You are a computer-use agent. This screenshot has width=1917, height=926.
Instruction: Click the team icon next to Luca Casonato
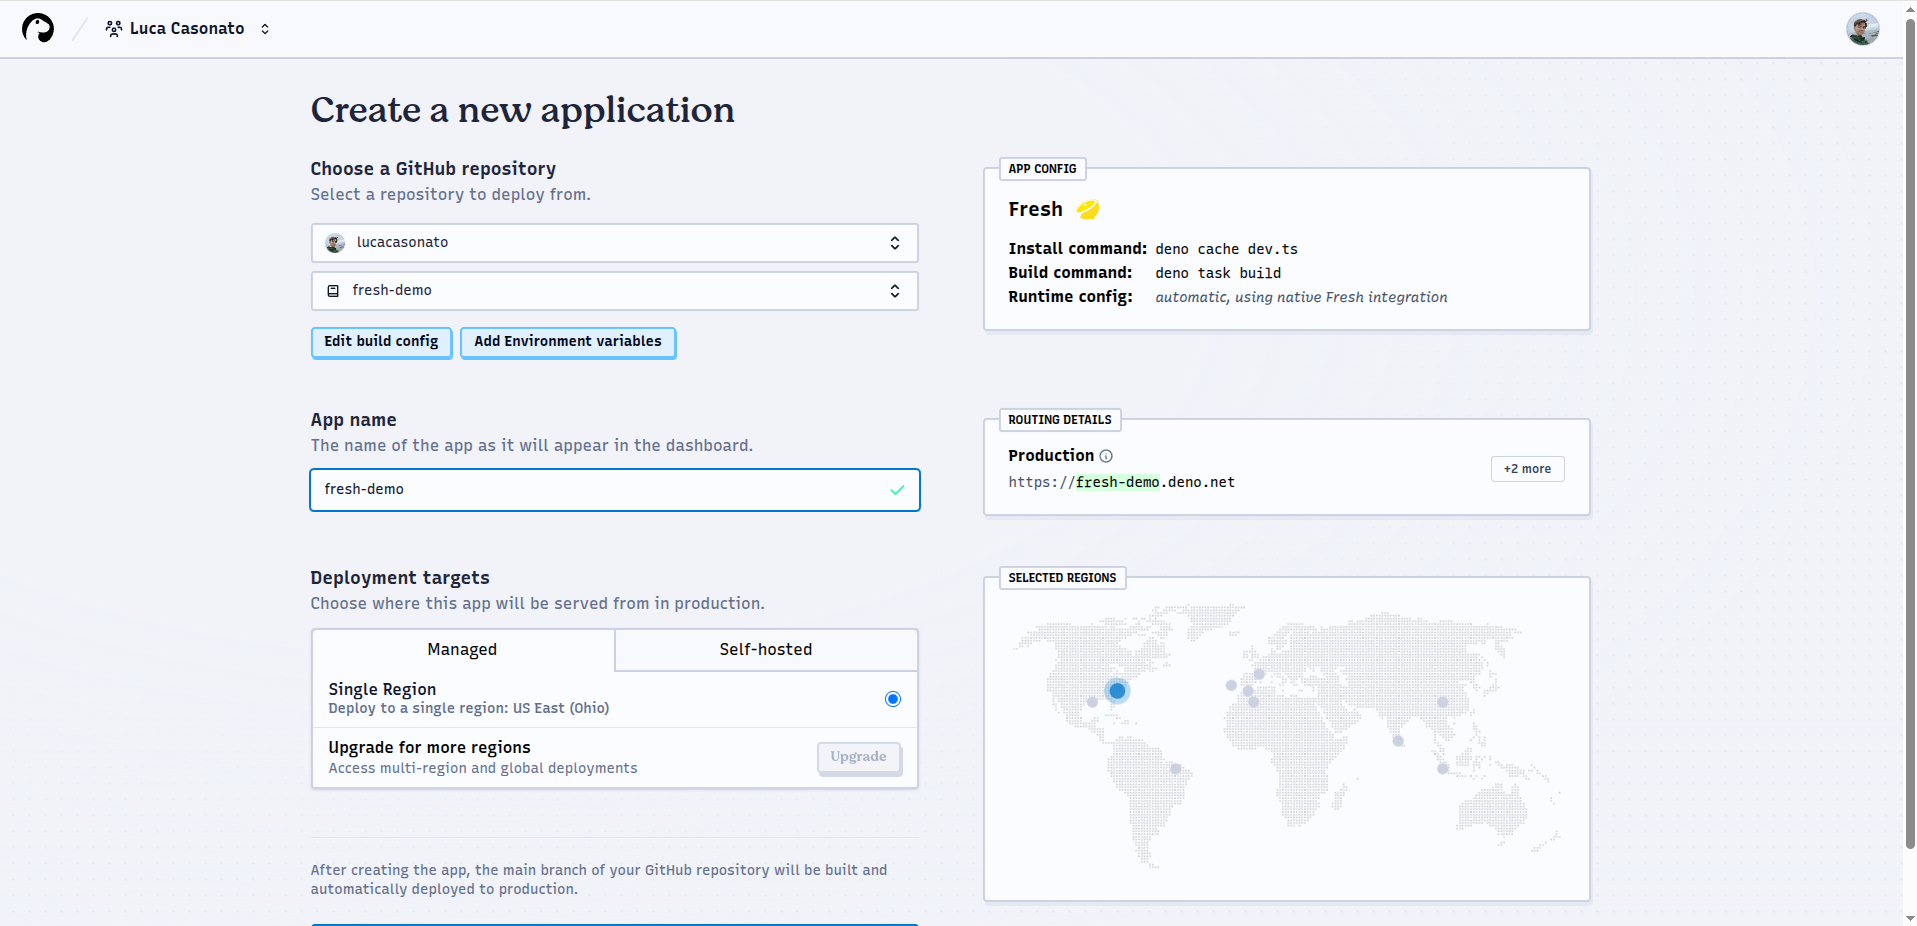point(113,28)
